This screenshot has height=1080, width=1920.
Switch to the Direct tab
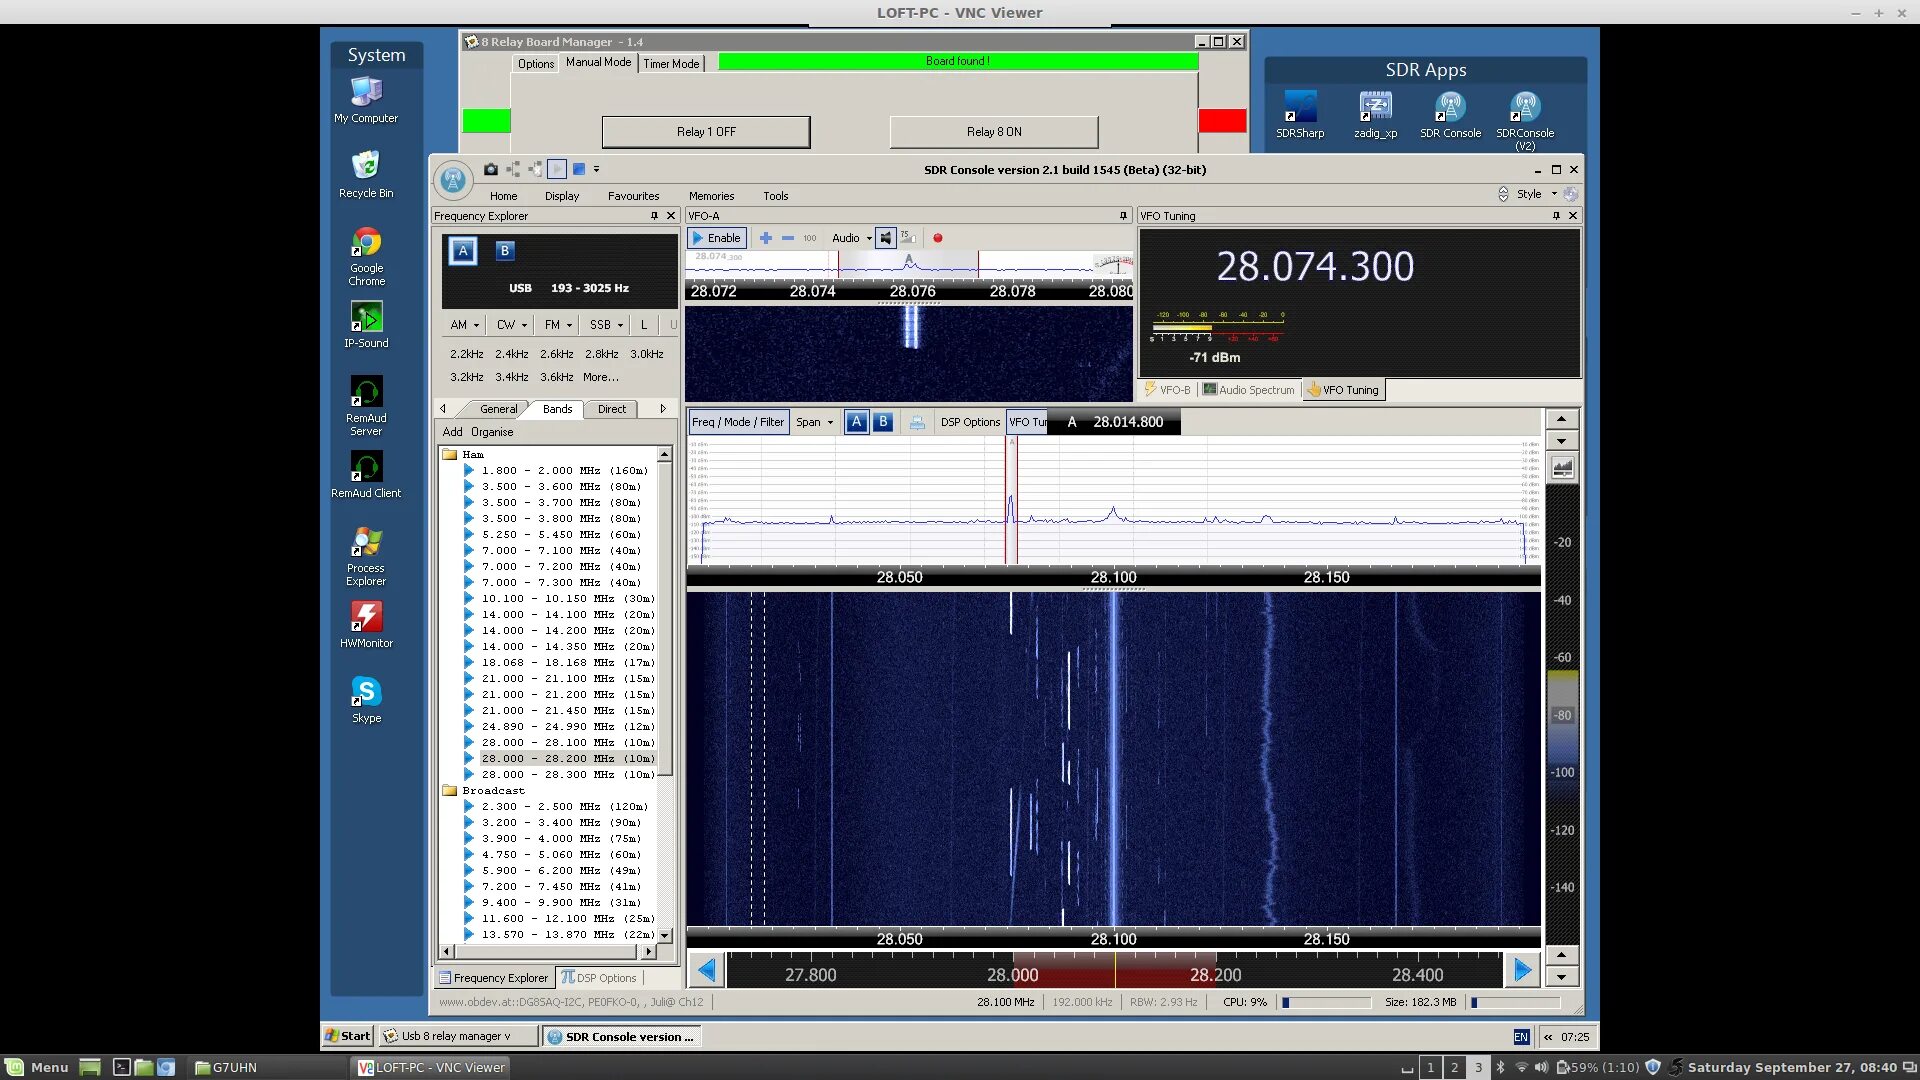(x=611, y=409)
